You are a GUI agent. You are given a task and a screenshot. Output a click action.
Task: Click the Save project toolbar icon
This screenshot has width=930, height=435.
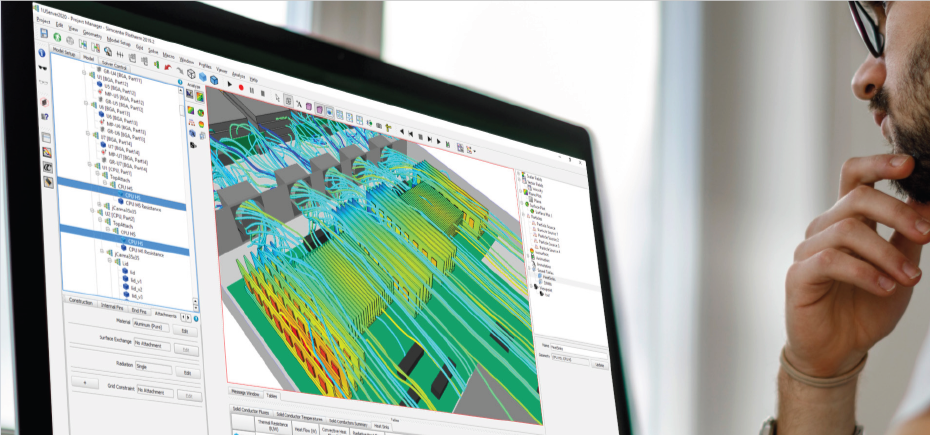click(44, 33)
